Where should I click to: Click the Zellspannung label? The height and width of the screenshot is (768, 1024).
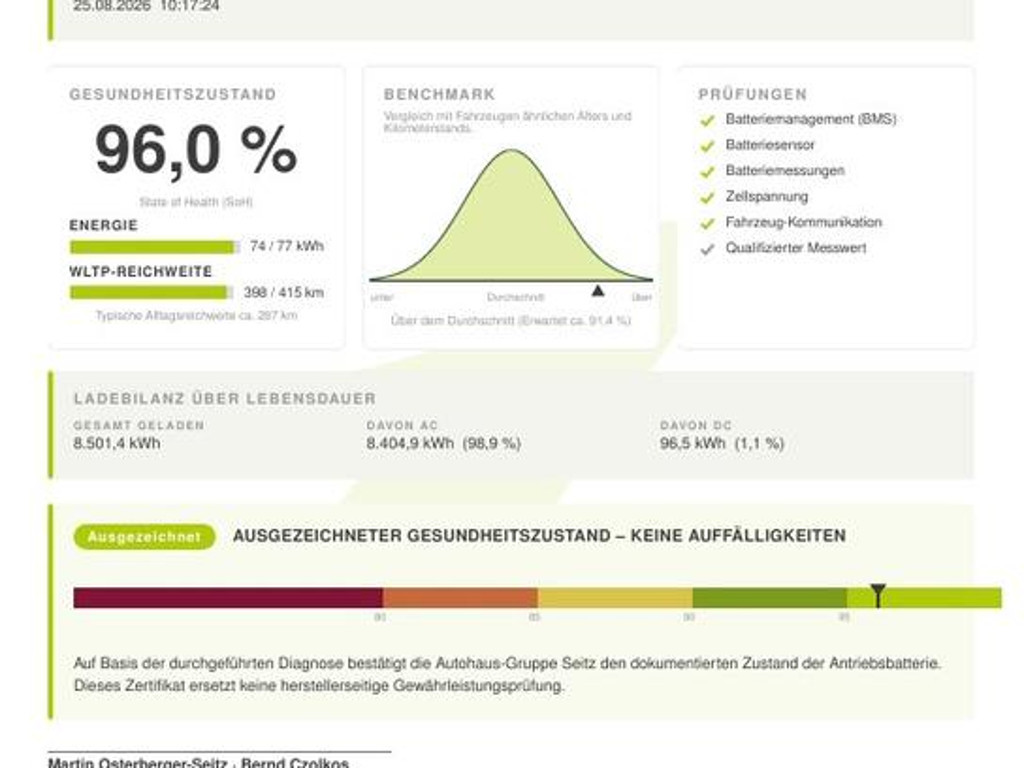coord(767,197)
